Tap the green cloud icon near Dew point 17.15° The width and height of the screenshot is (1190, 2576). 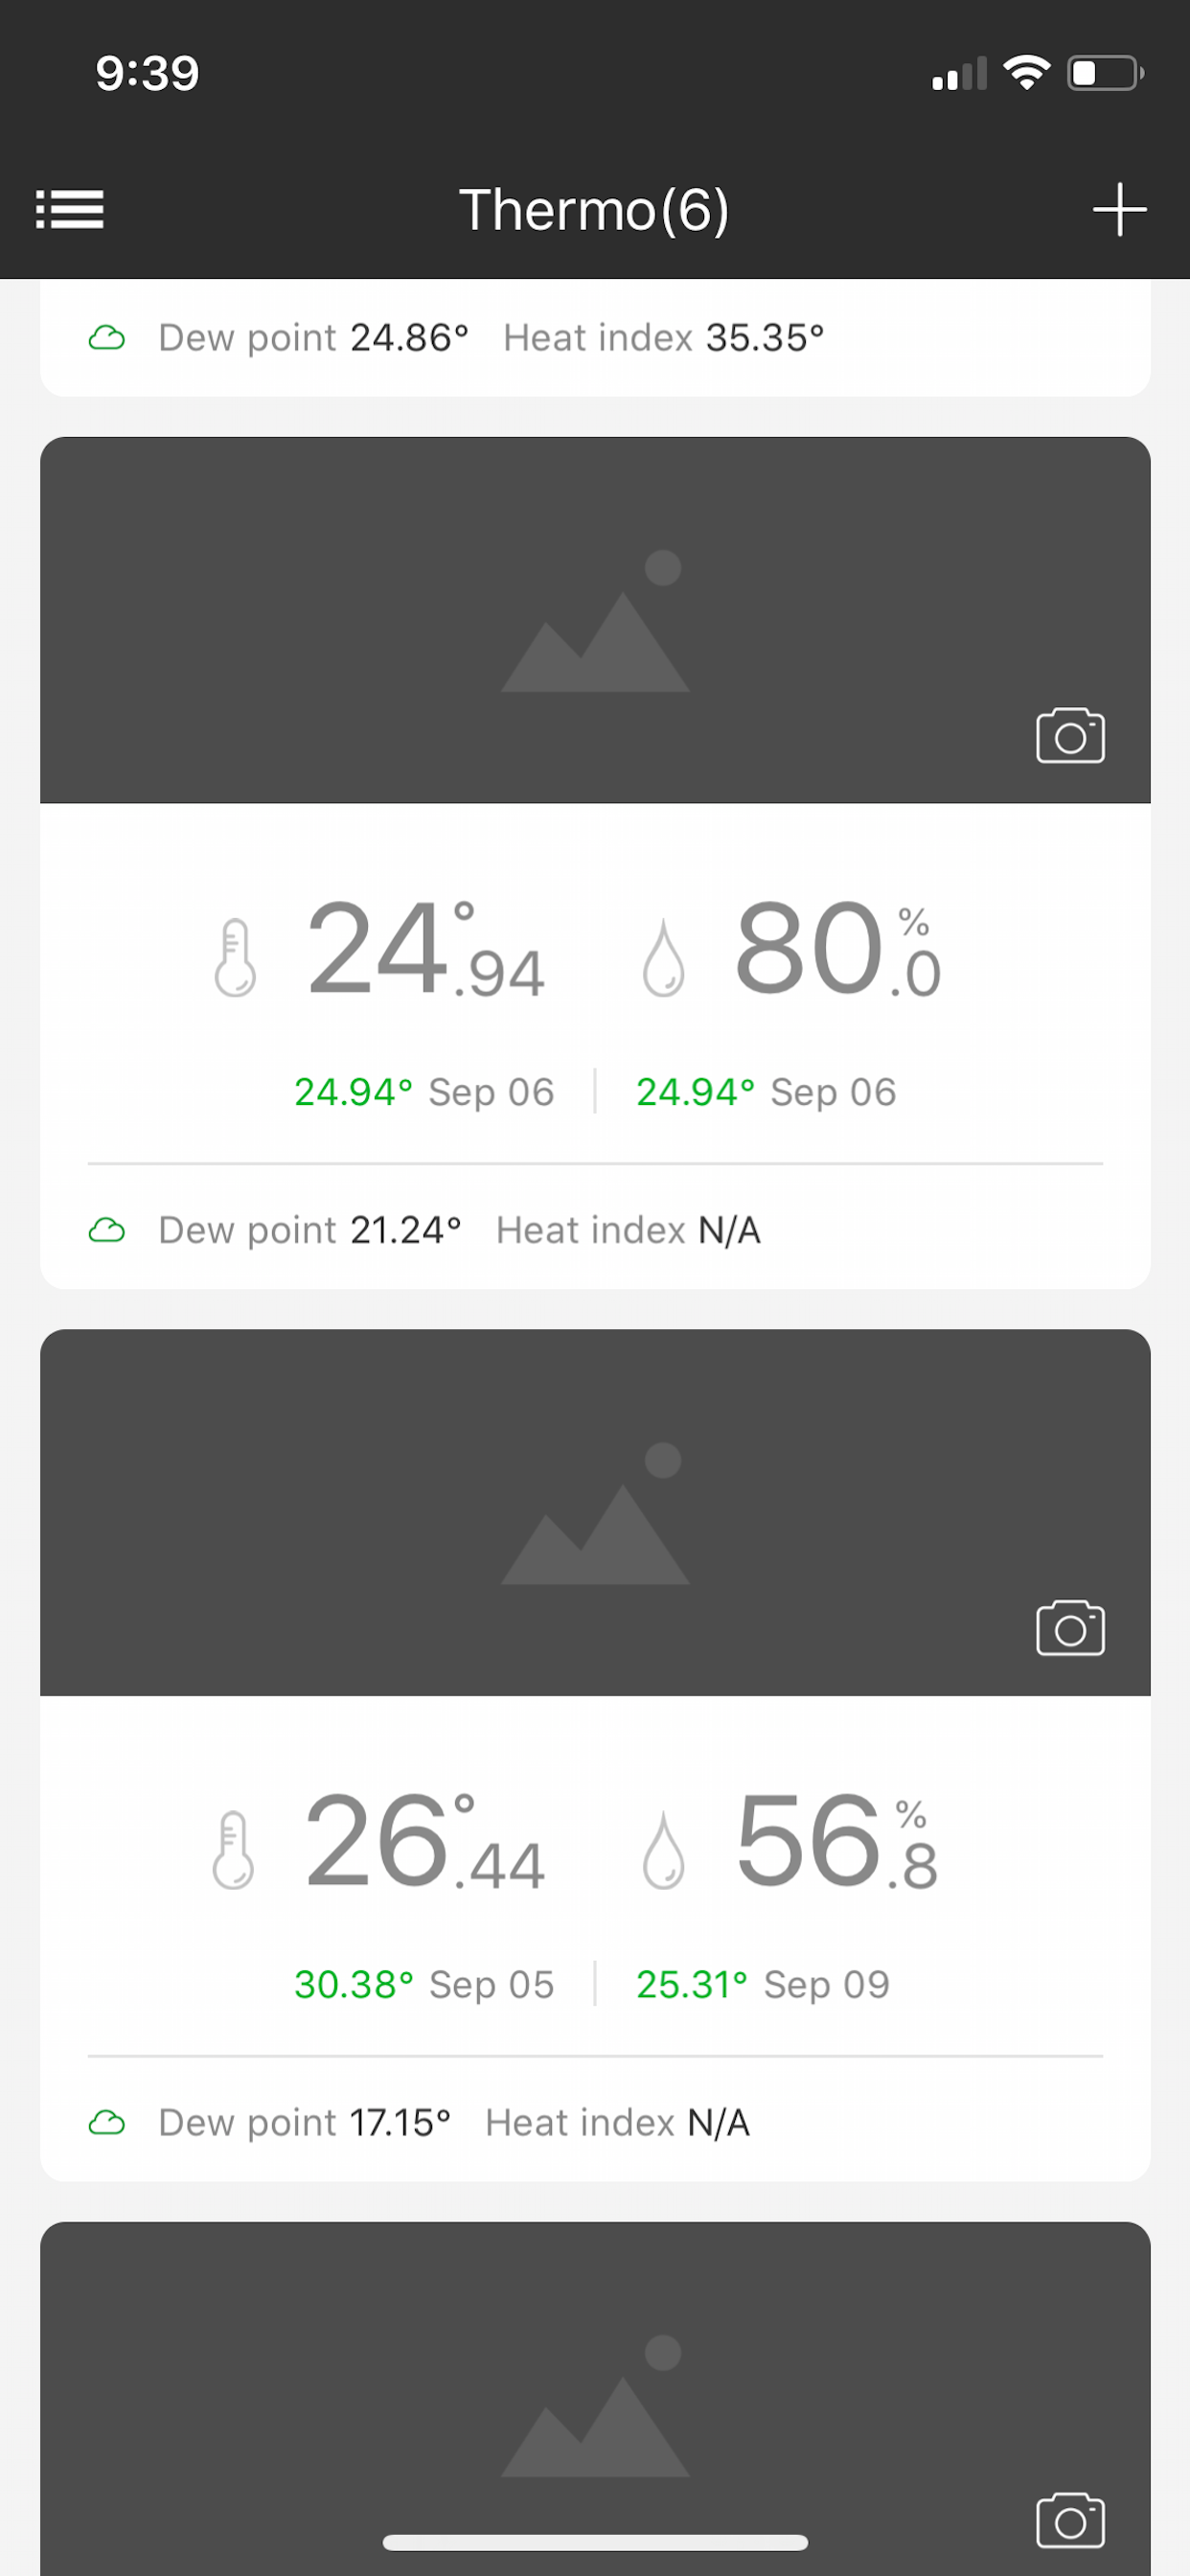(x=109, y=2121)
